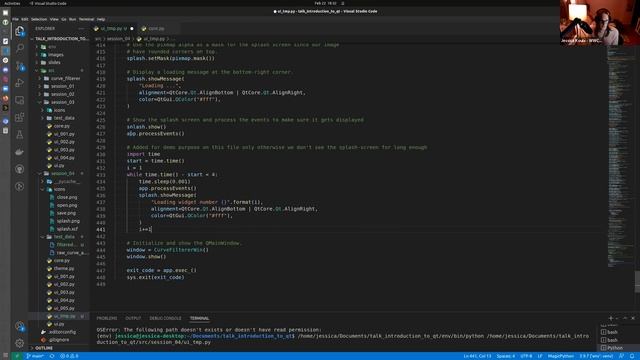Click the MagicPython language mode
The height and width of the screenshot is (360, 640).
click(x=560, y=356)
